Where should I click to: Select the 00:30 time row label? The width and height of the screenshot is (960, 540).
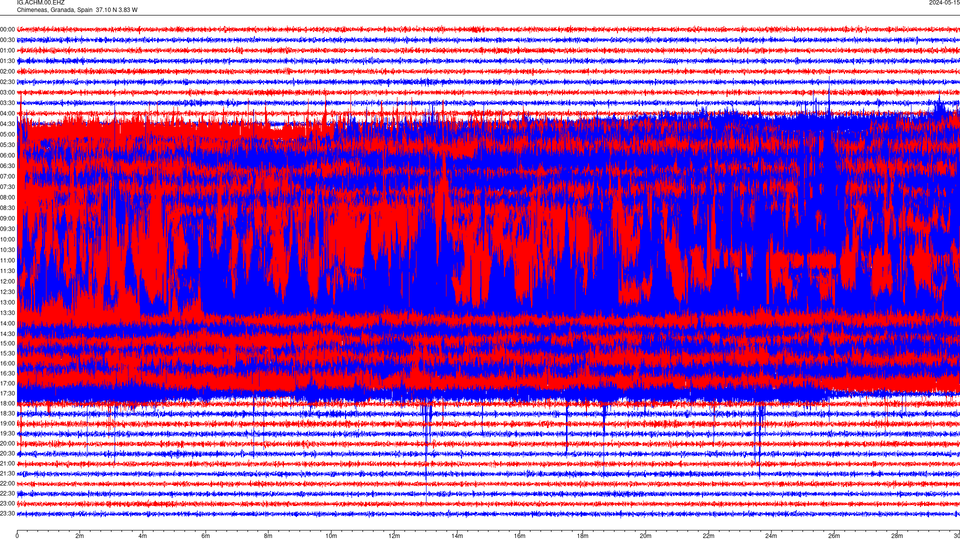(7, 40)
